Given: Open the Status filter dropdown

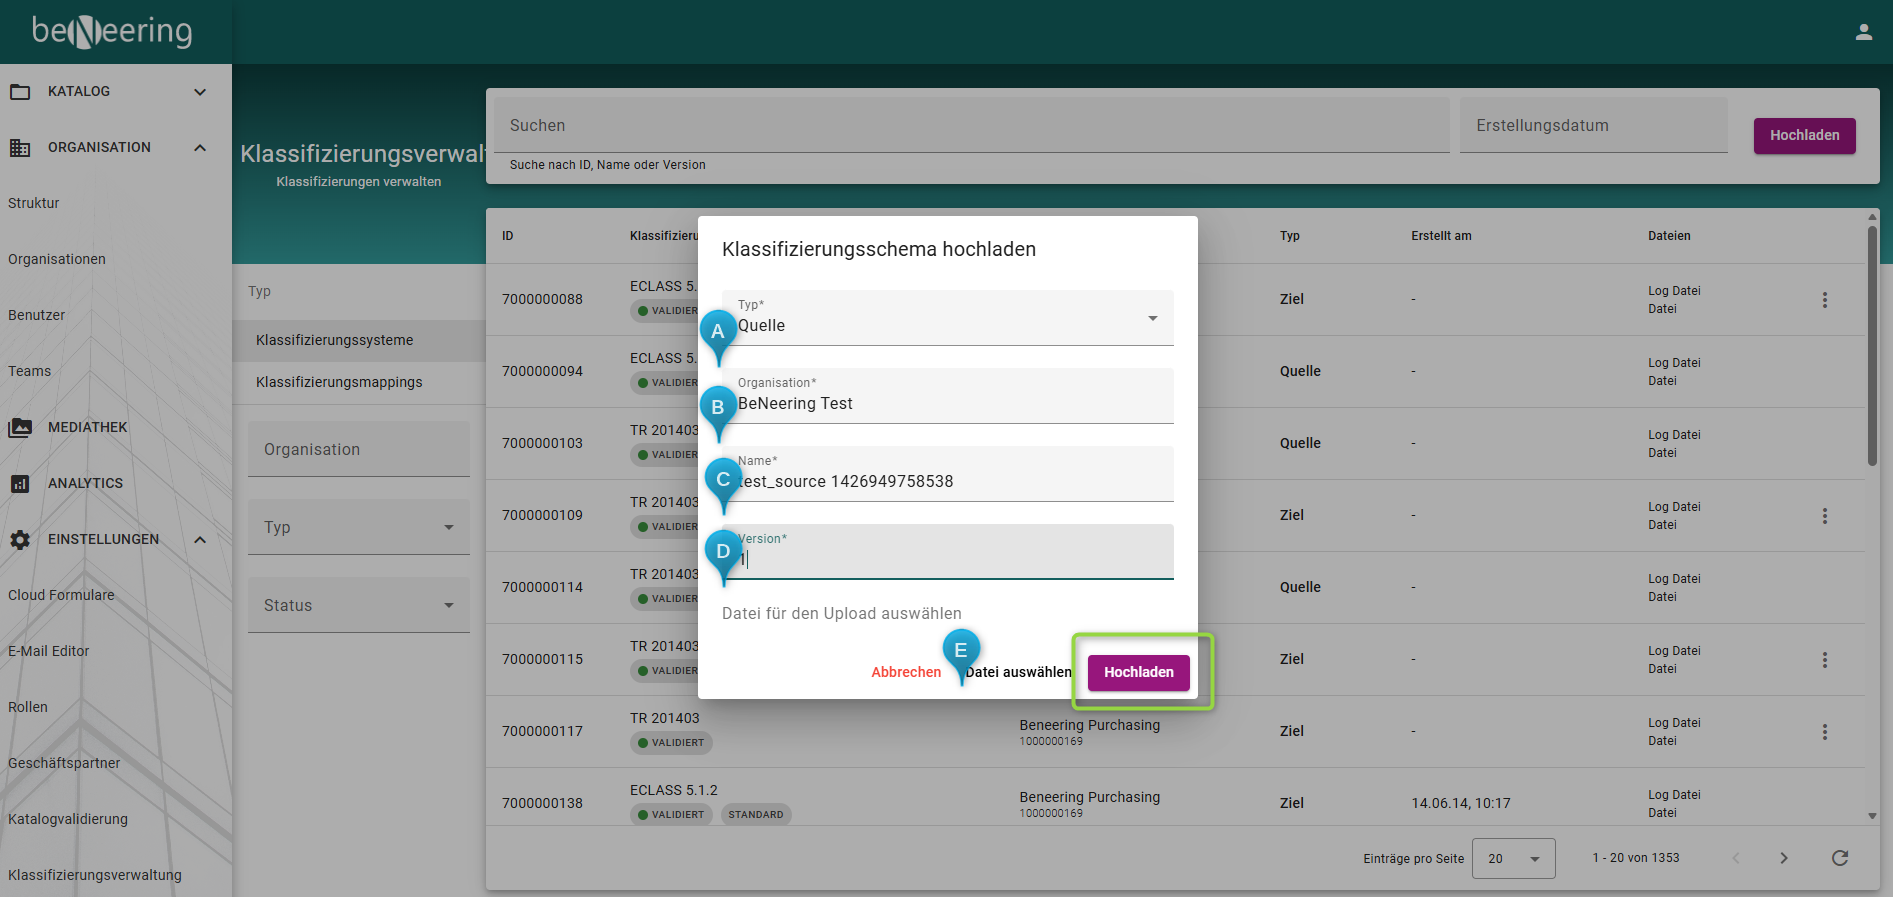Looking at the screenshot, I should pyautogui.click(x=358, y=606).
